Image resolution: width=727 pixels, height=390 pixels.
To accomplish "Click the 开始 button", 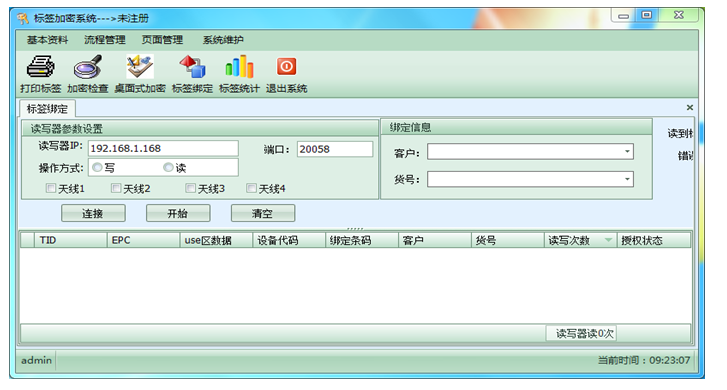I will (178, 213).
